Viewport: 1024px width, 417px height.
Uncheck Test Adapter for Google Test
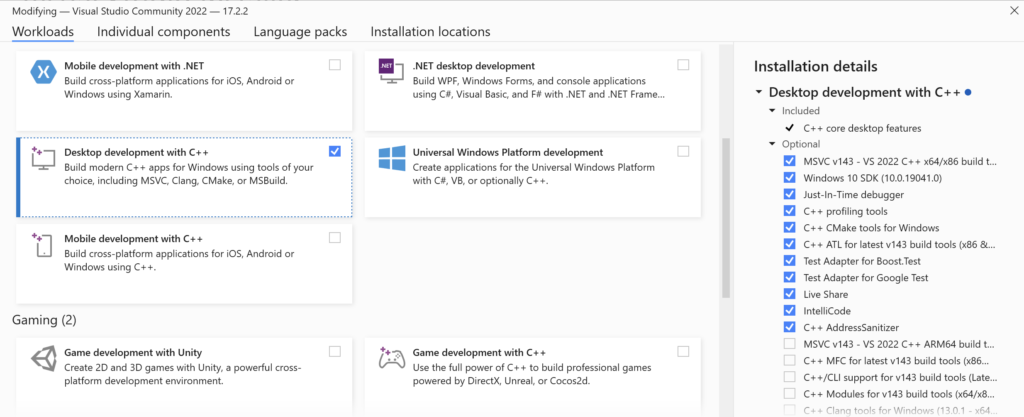point(790,277)
